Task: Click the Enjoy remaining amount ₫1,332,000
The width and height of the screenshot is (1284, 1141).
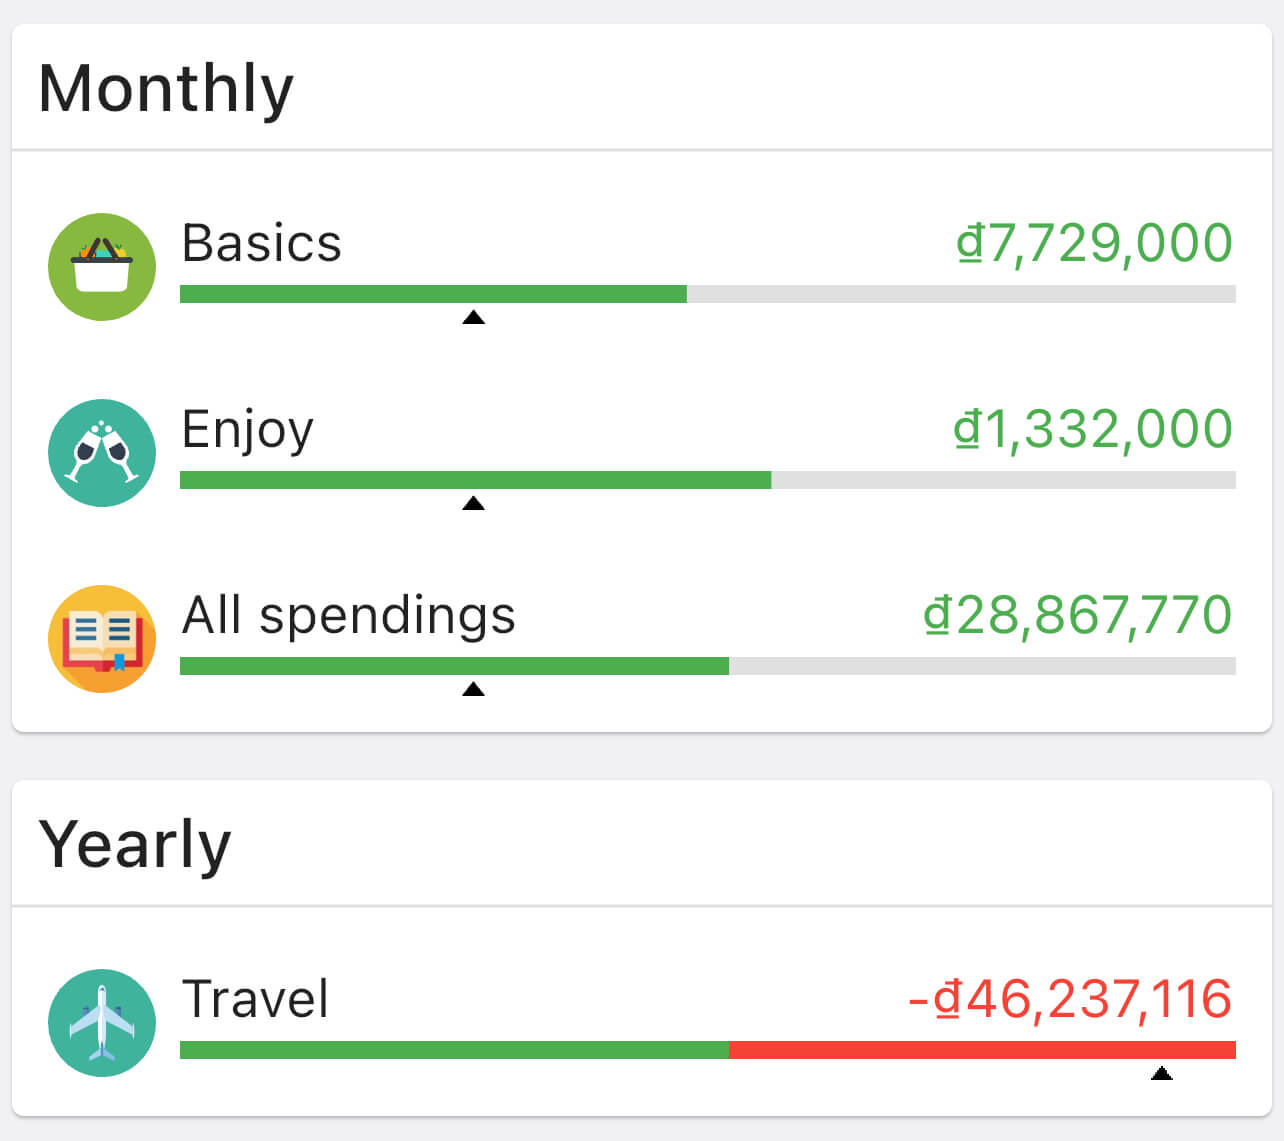Action: [x=1093, y=429]
